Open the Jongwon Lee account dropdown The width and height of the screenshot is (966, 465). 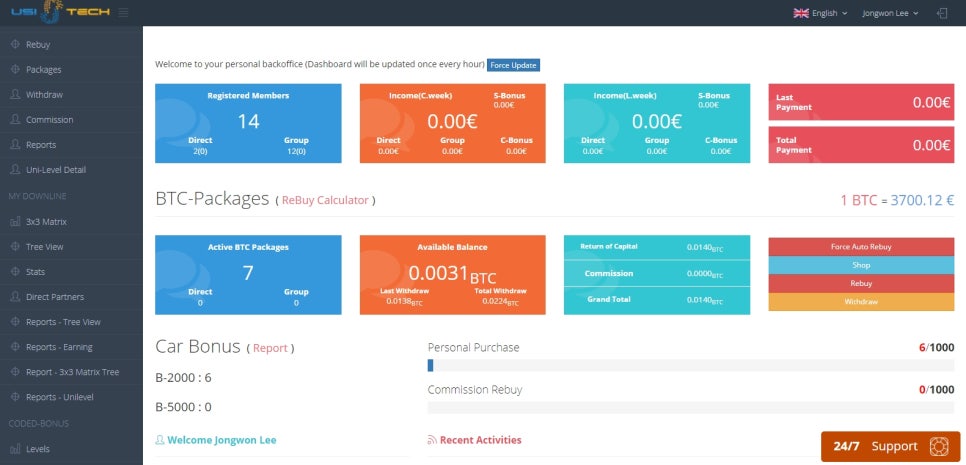click(x=890, y=13)
